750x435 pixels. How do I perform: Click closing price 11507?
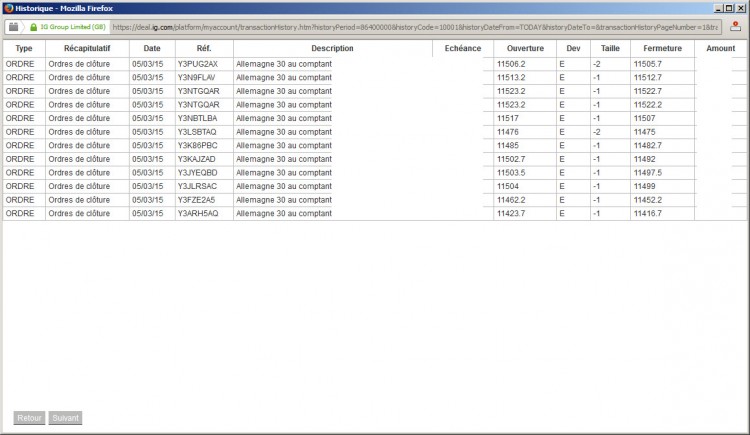tap(644, 118)
